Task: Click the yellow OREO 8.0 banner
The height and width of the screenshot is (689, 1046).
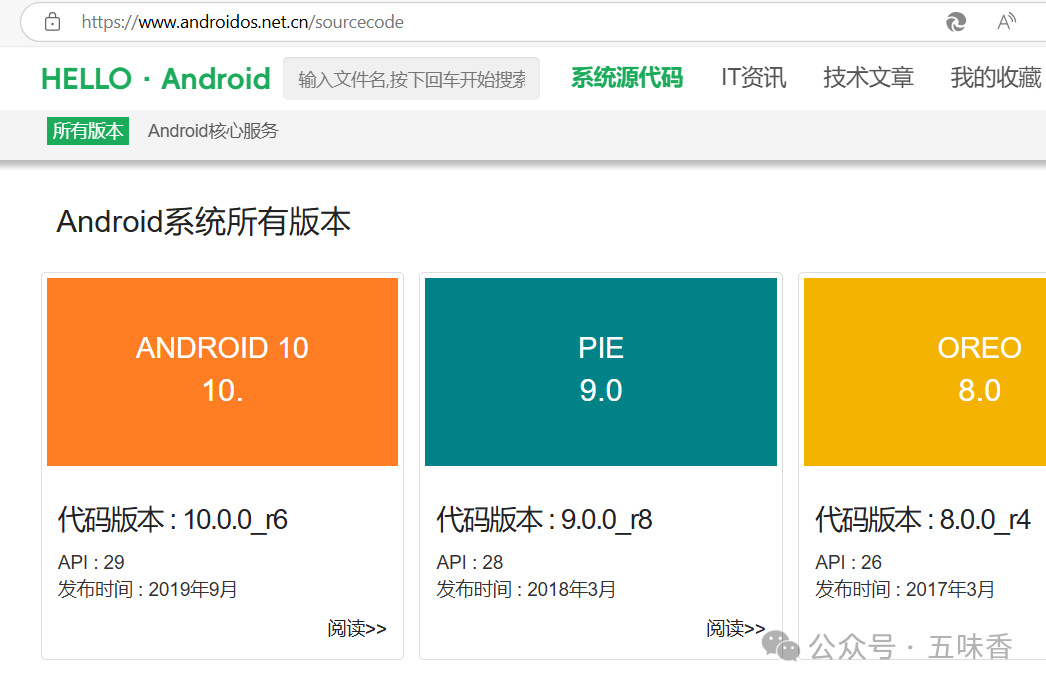Action: [x=925, y=372]
